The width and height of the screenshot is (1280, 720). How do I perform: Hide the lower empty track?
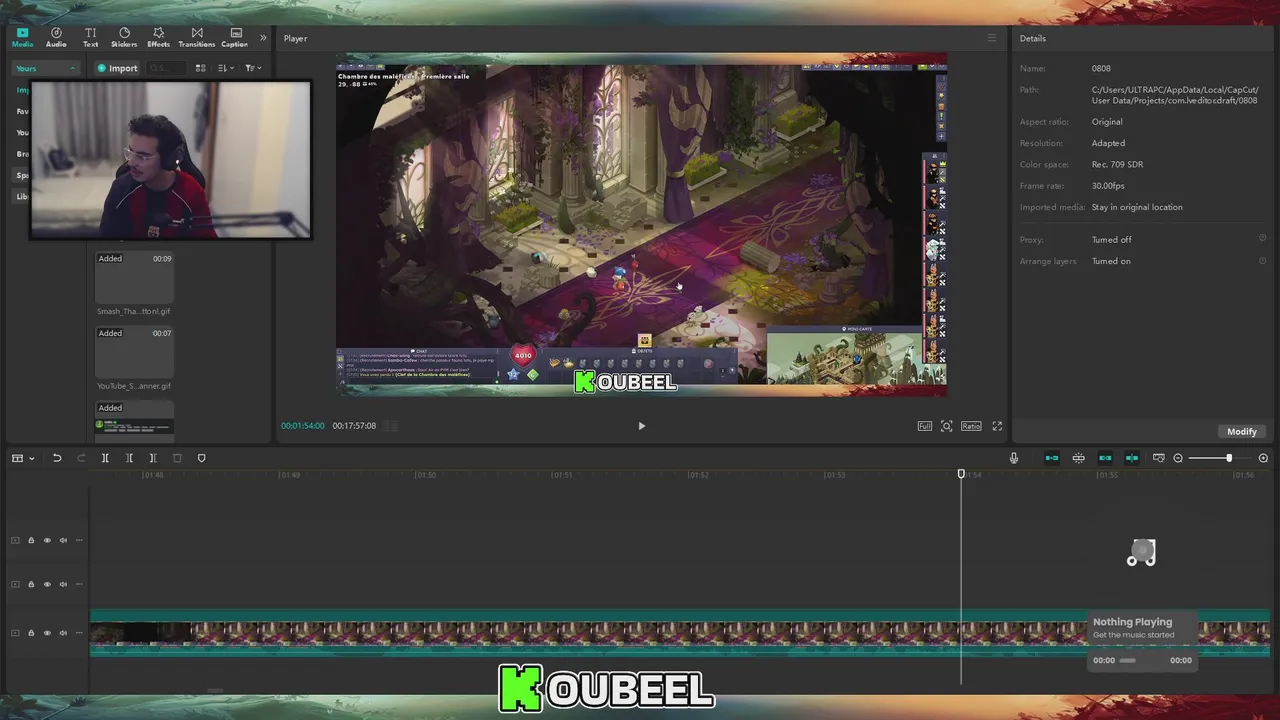click(47, 584)
